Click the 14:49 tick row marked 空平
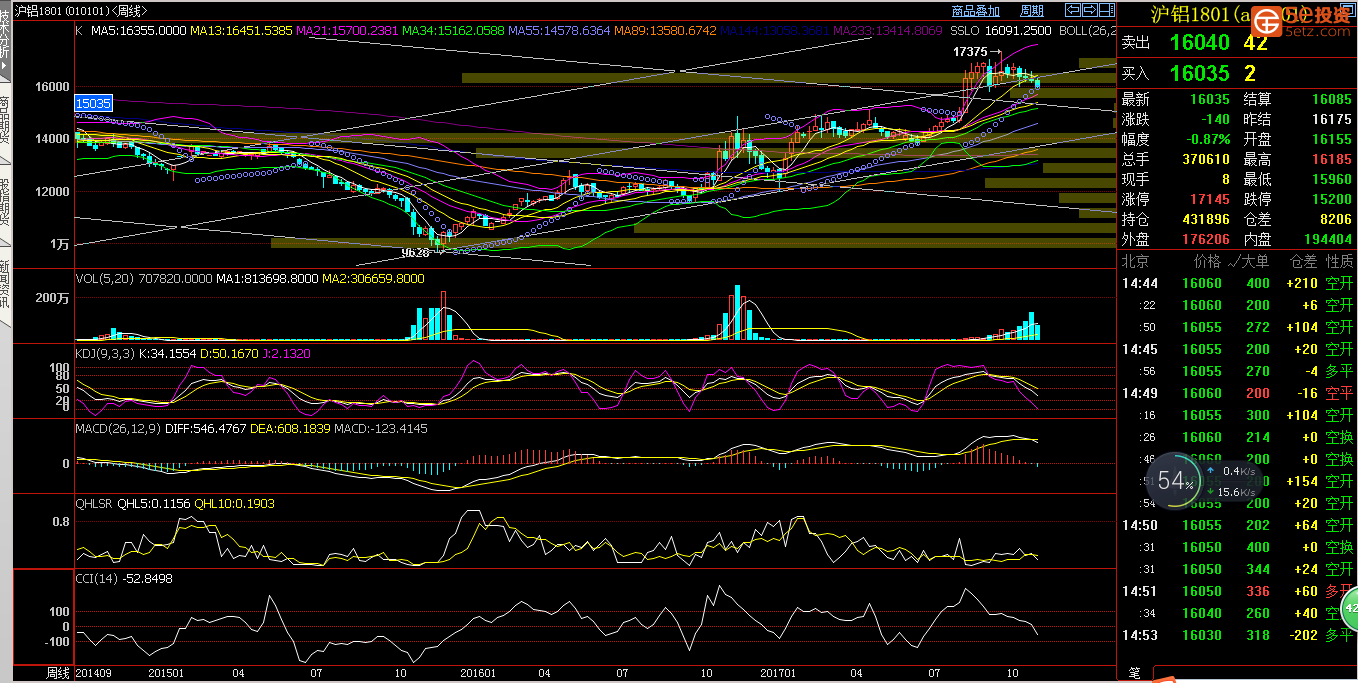The height and width of the screenshot is (683, 1358). (x=1237, y=393)
